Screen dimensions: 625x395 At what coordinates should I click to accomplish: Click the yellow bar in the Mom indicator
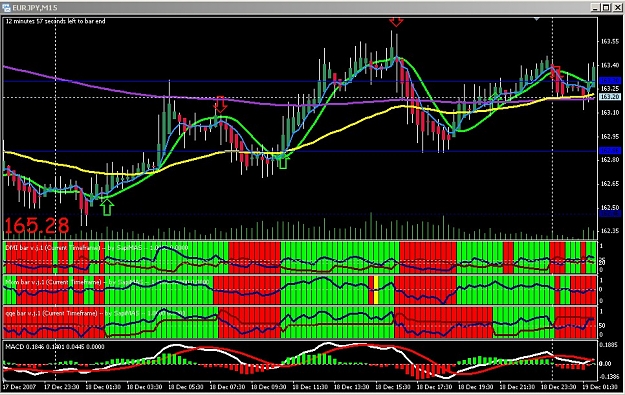pos(375,290)
